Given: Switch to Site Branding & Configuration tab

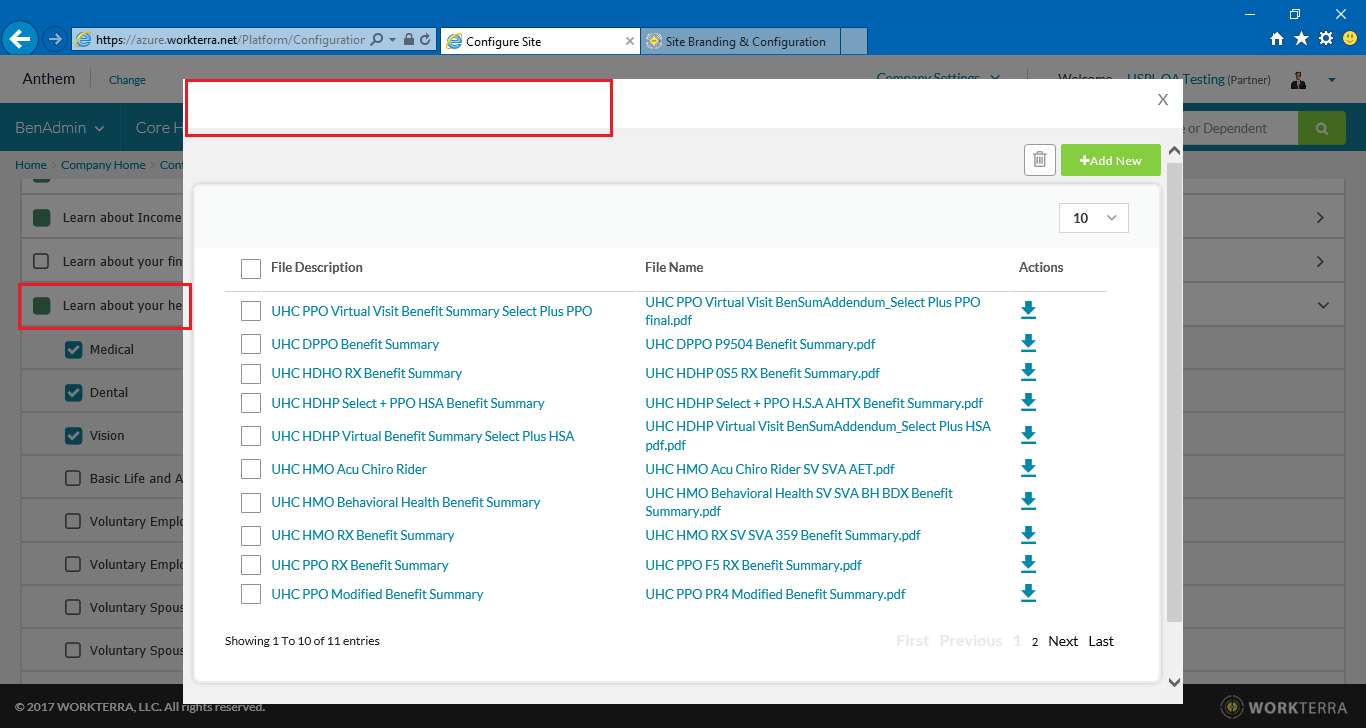Looking at the screenshot, I should [740, 41].
